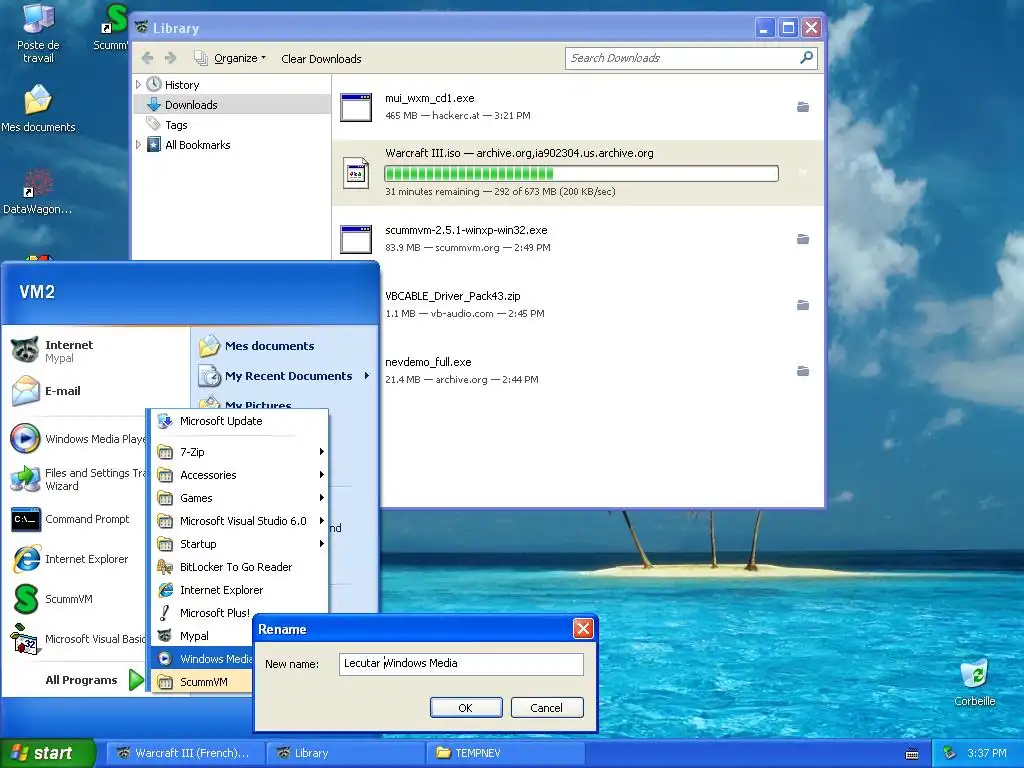The image size is (1024, 768).
Task: Open Microsoft Visual Basic from start menu
Action: coord(77,639)
